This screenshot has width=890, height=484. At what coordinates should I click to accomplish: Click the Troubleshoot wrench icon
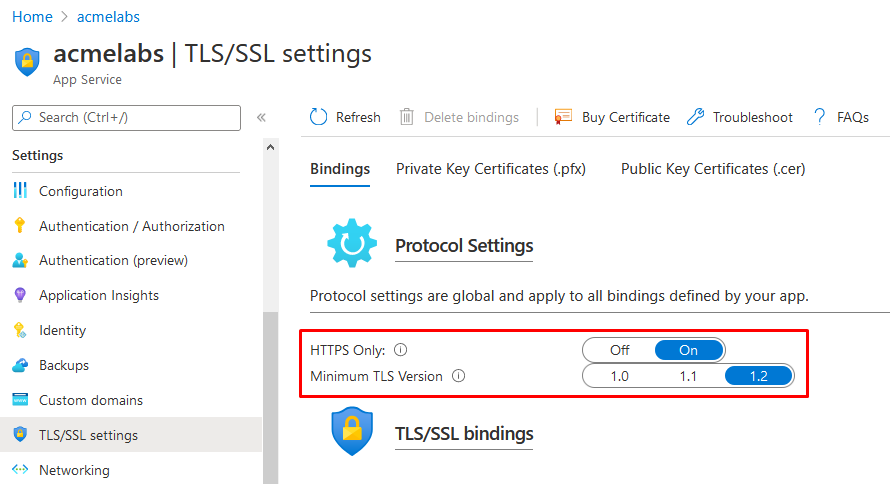pos(695,117)
